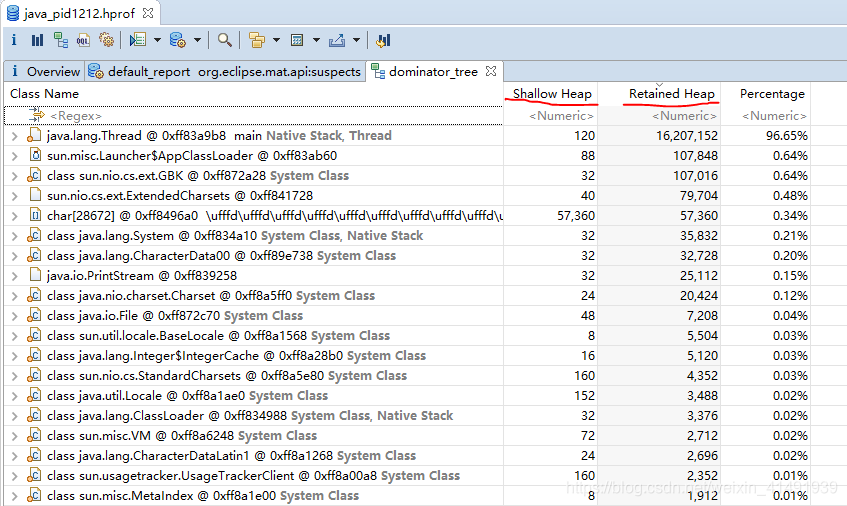Click retained heap value 25,112

pyautogui.click(x=698, y=275)
